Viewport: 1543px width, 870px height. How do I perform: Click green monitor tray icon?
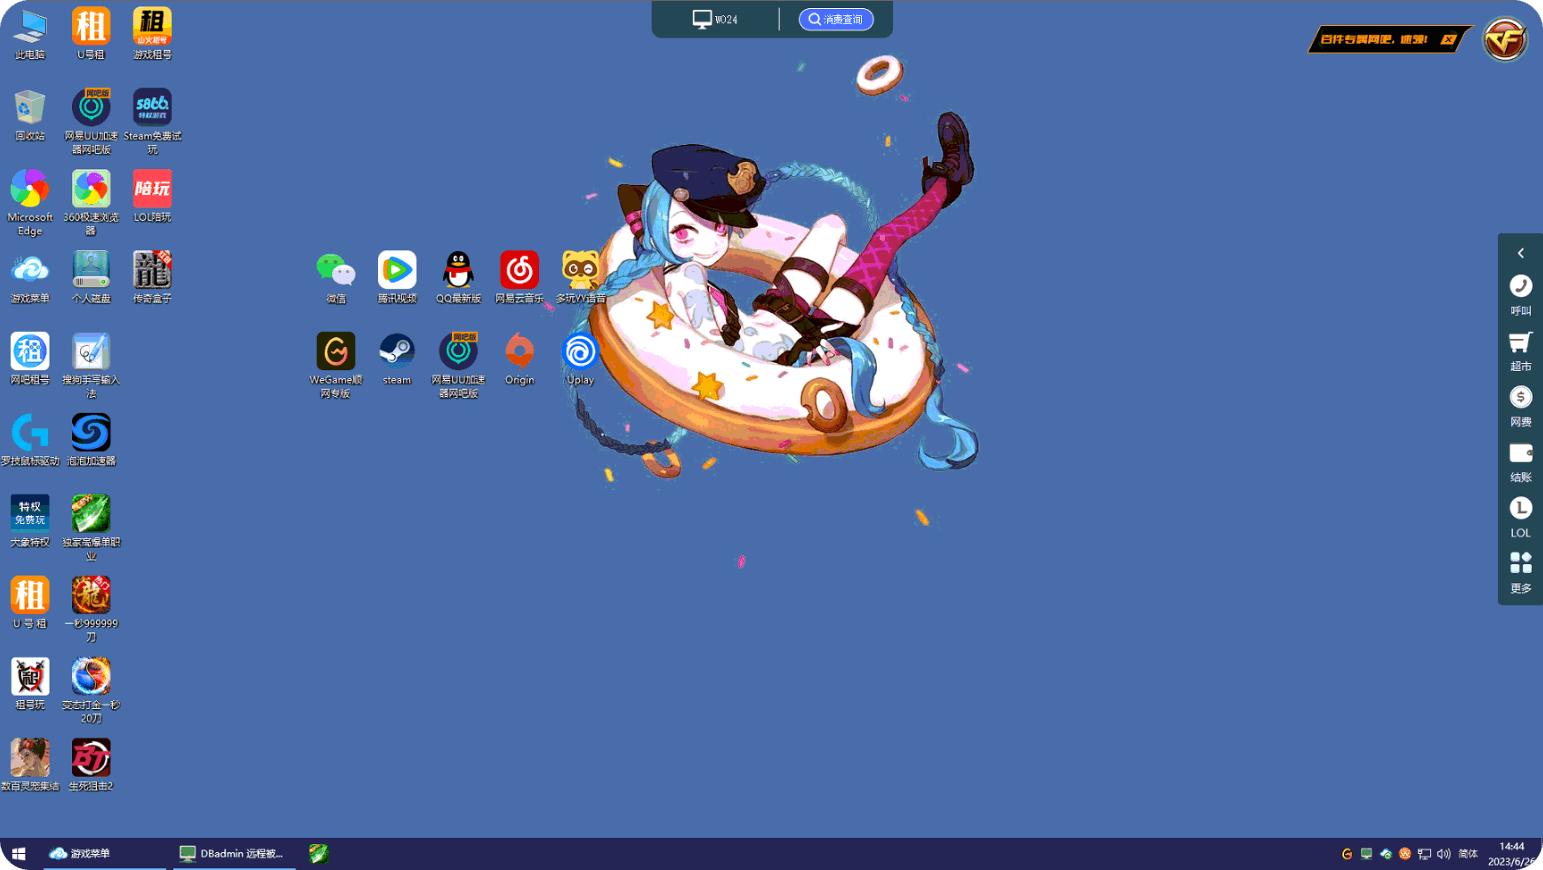tap(1366, 854)
